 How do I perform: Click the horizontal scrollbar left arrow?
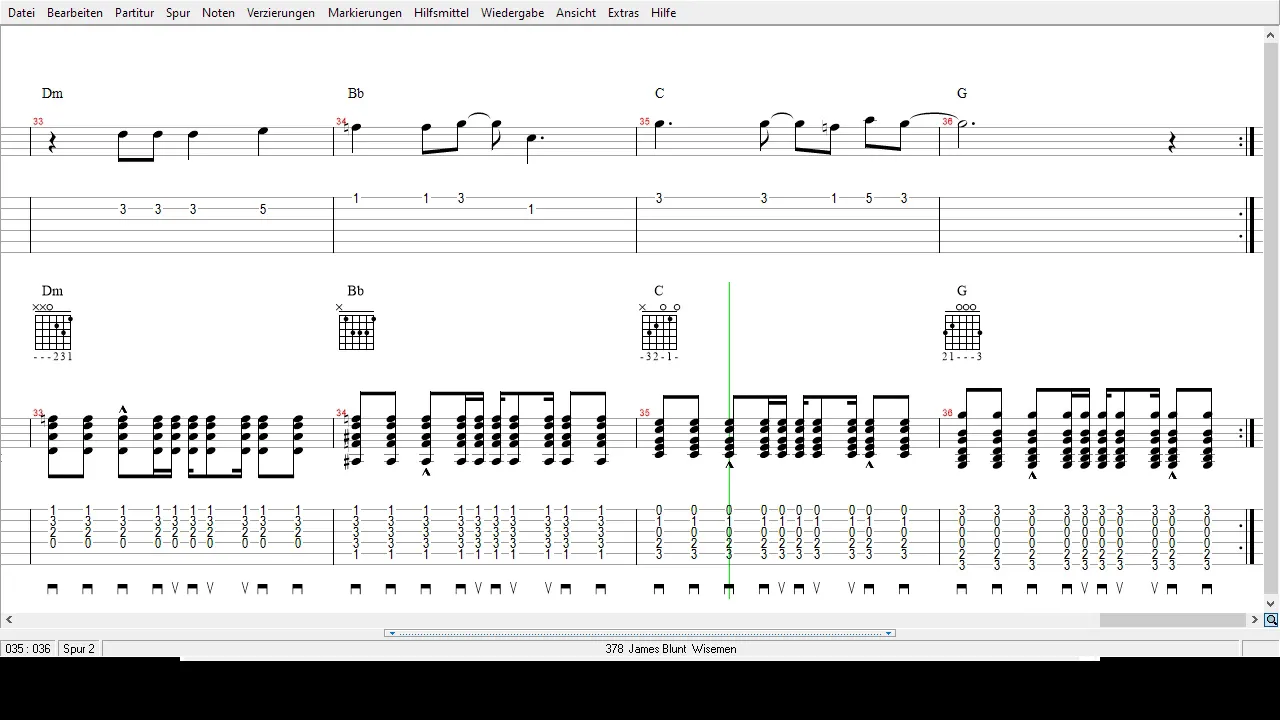click(x=9, y=620)
